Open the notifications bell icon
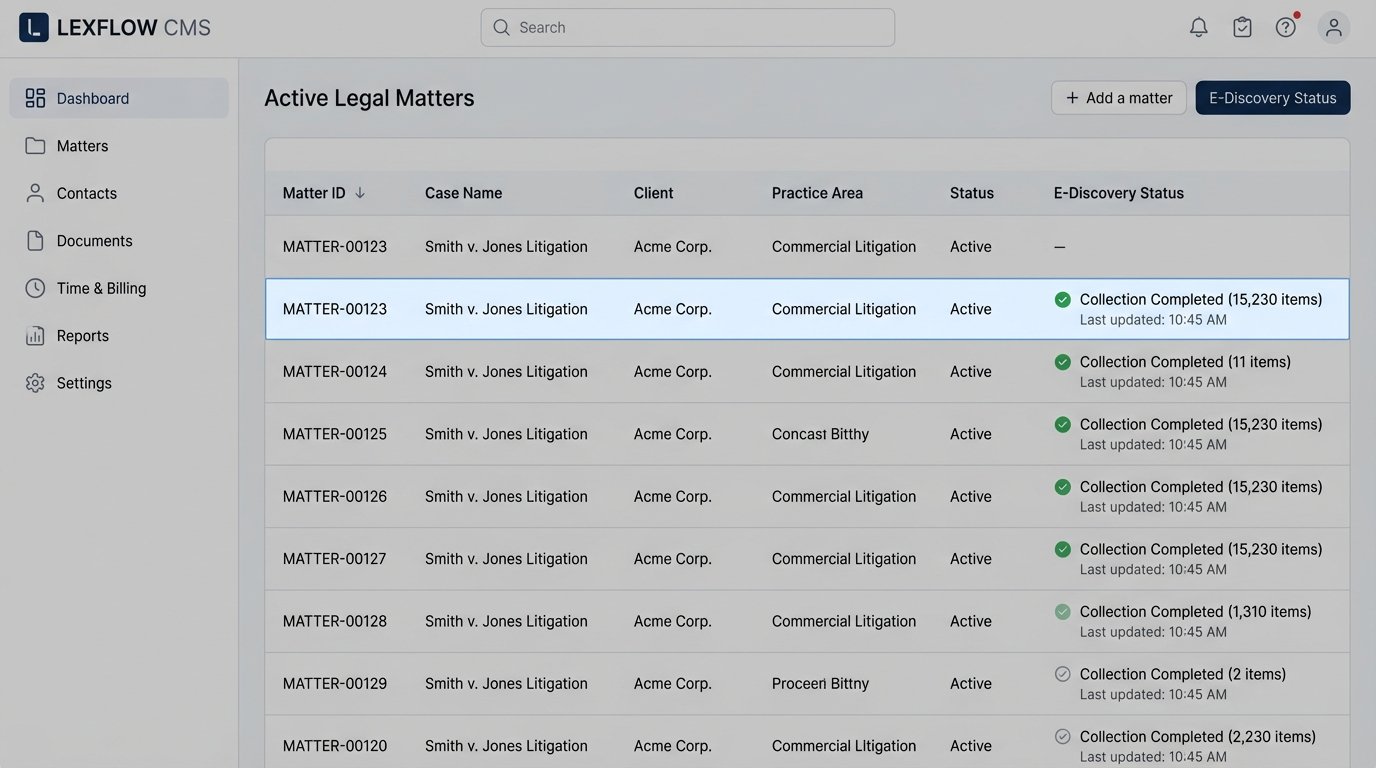 1198,27
